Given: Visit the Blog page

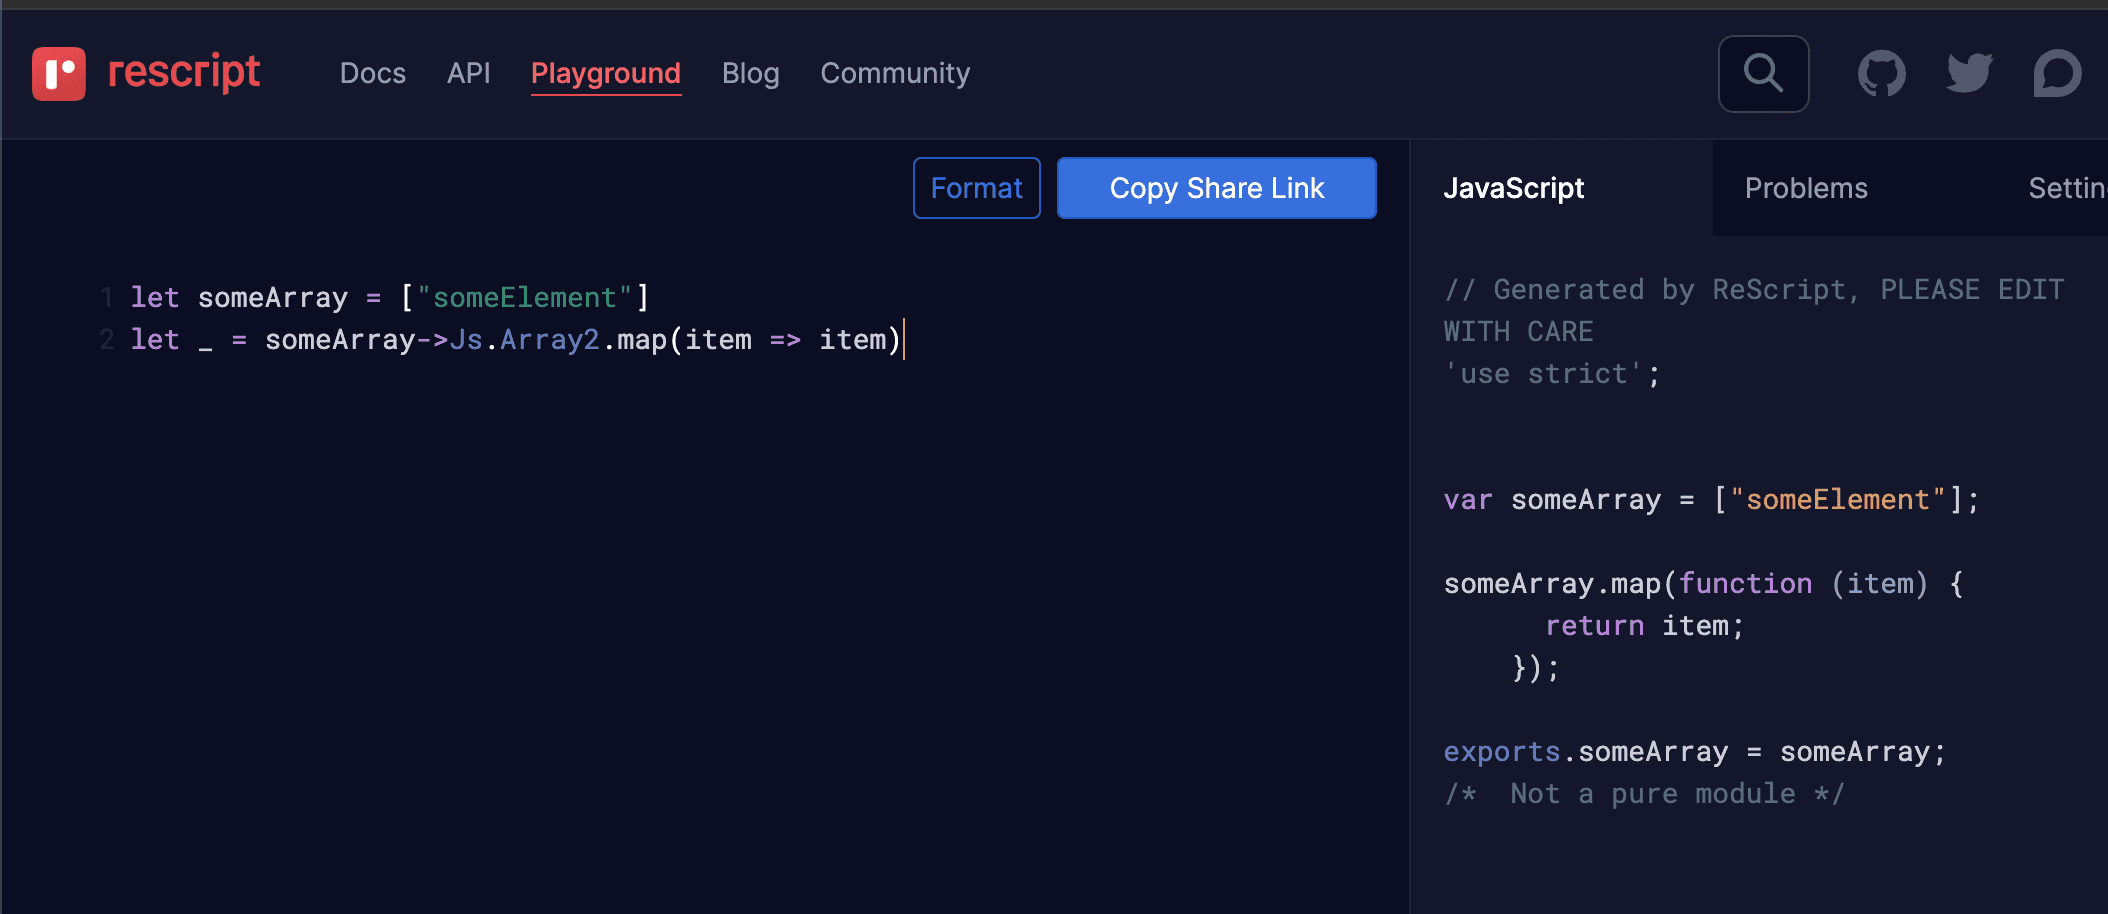Looking at the screenshot, I should click(750, 73).
